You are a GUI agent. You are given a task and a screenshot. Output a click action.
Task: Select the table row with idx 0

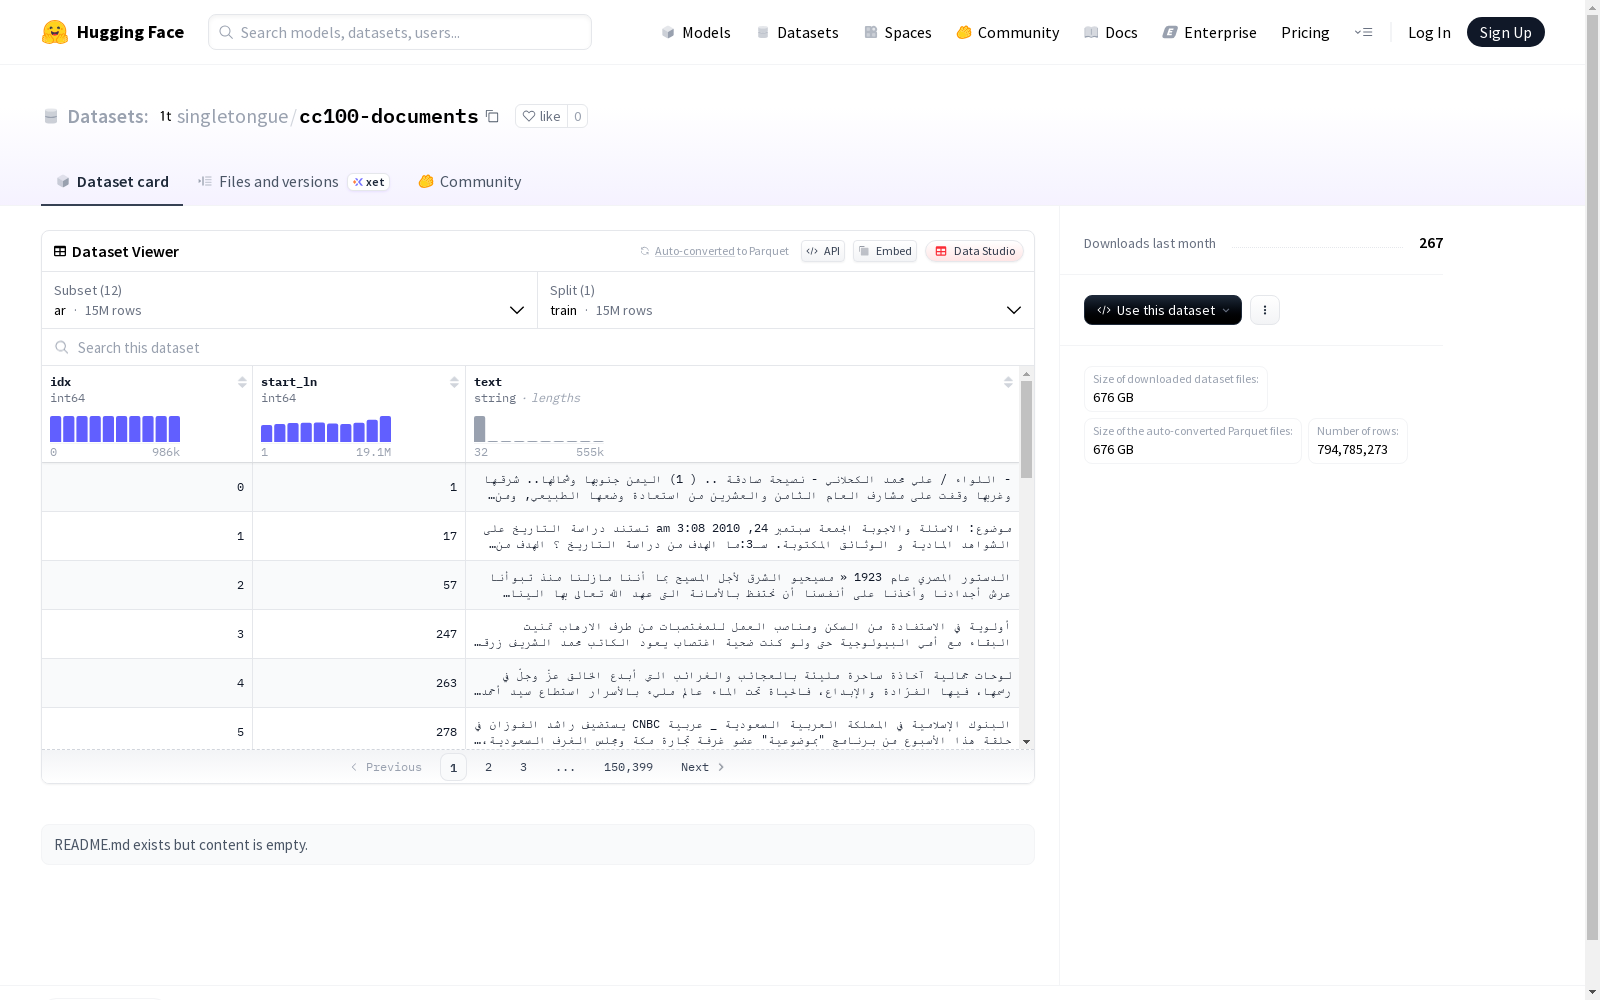point(530,487)
